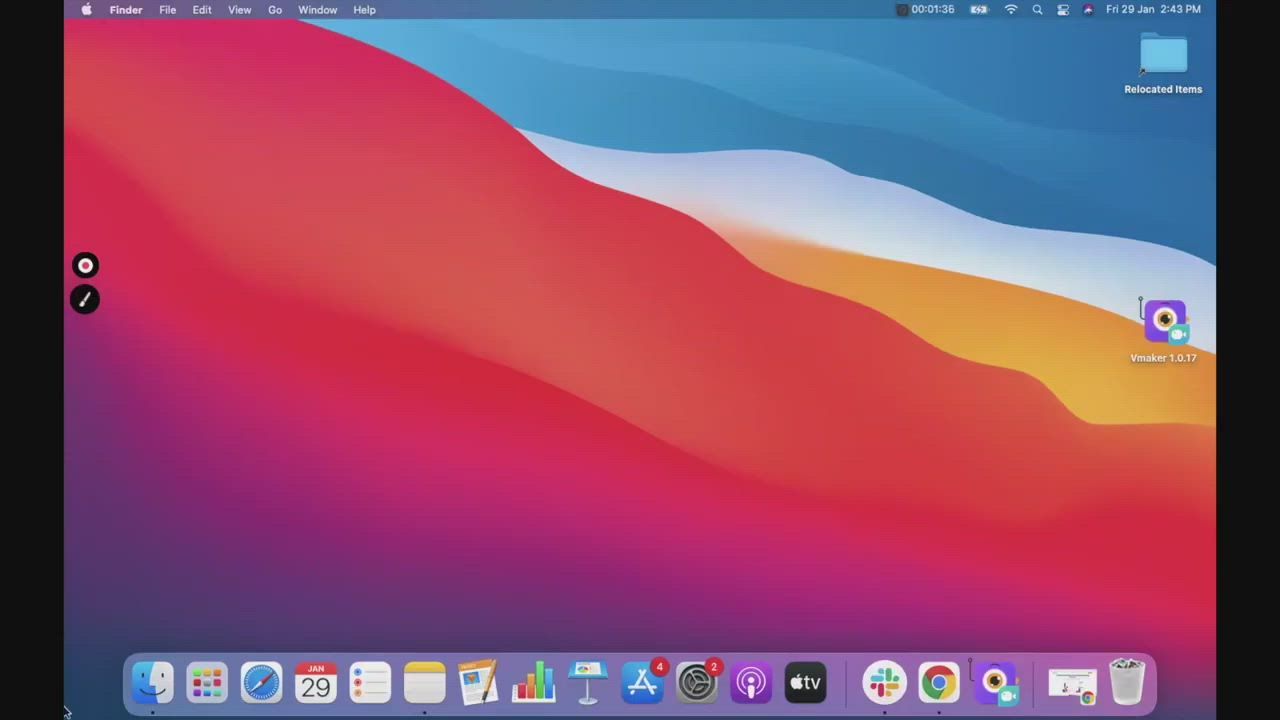Open the Notes app in Dock
Screen dimensions: 1280x720
pos(424,683)
